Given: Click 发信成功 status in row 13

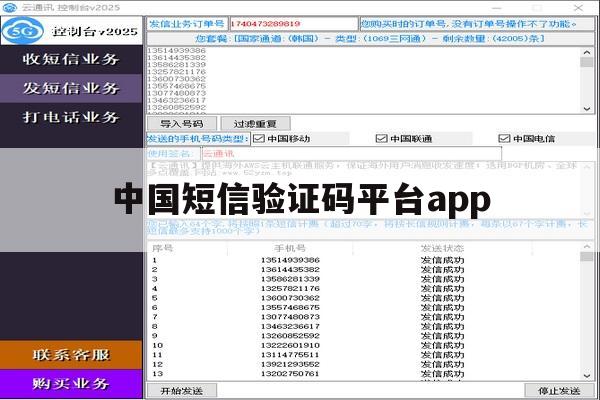Looking at the screenshot, I should (442, 374).
